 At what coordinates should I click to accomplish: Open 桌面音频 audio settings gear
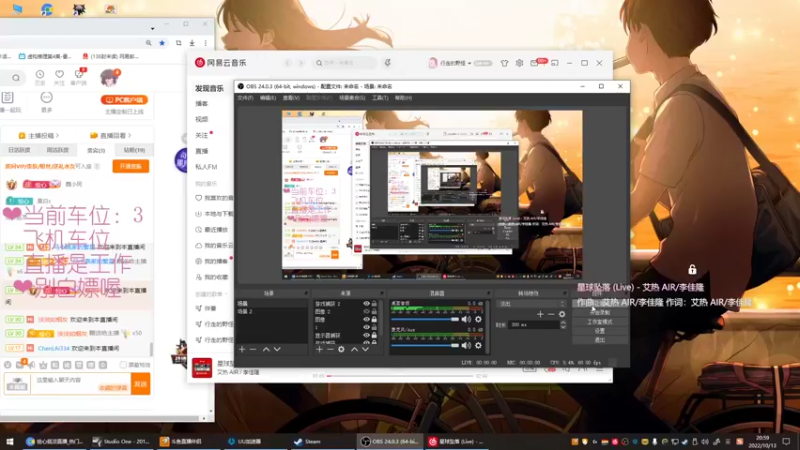478,319
